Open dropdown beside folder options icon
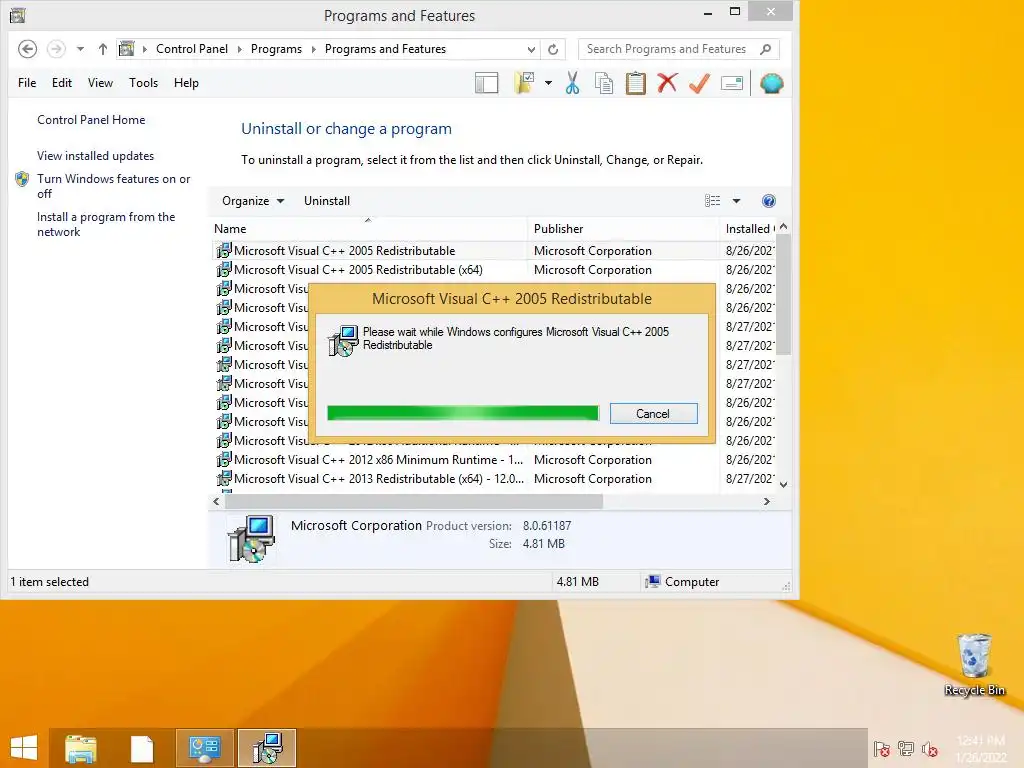 tap(549, 84)
